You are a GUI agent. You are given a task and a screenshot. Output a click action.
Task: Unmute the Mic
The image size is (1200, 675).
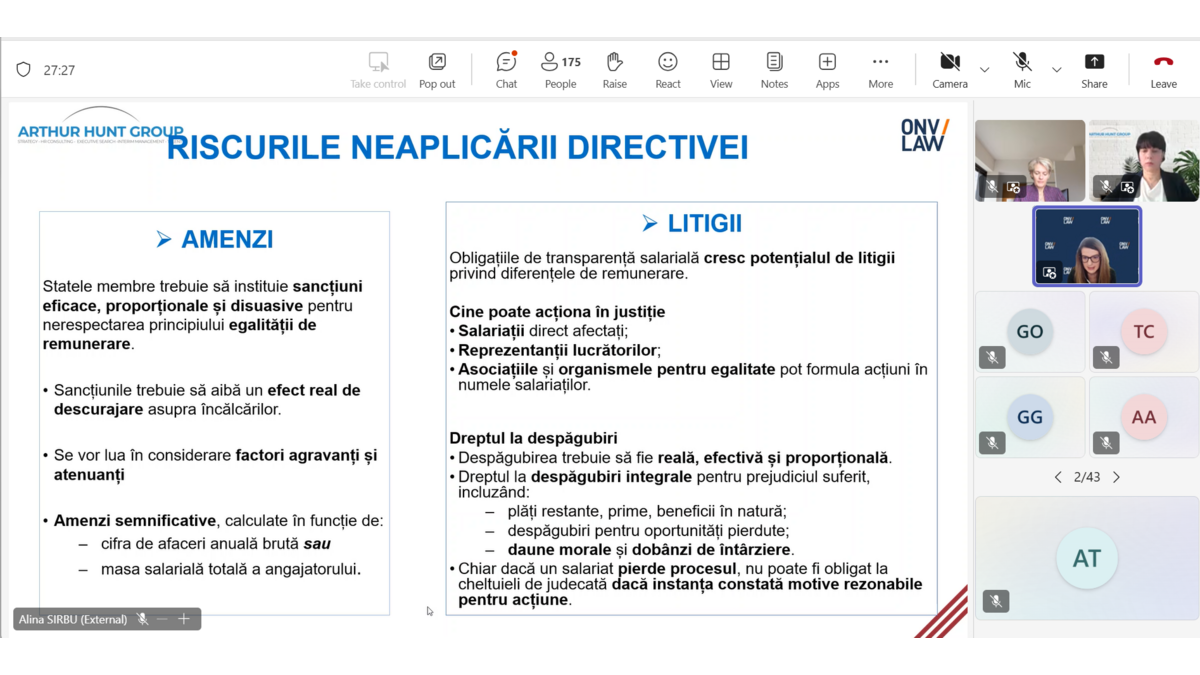1021,70
